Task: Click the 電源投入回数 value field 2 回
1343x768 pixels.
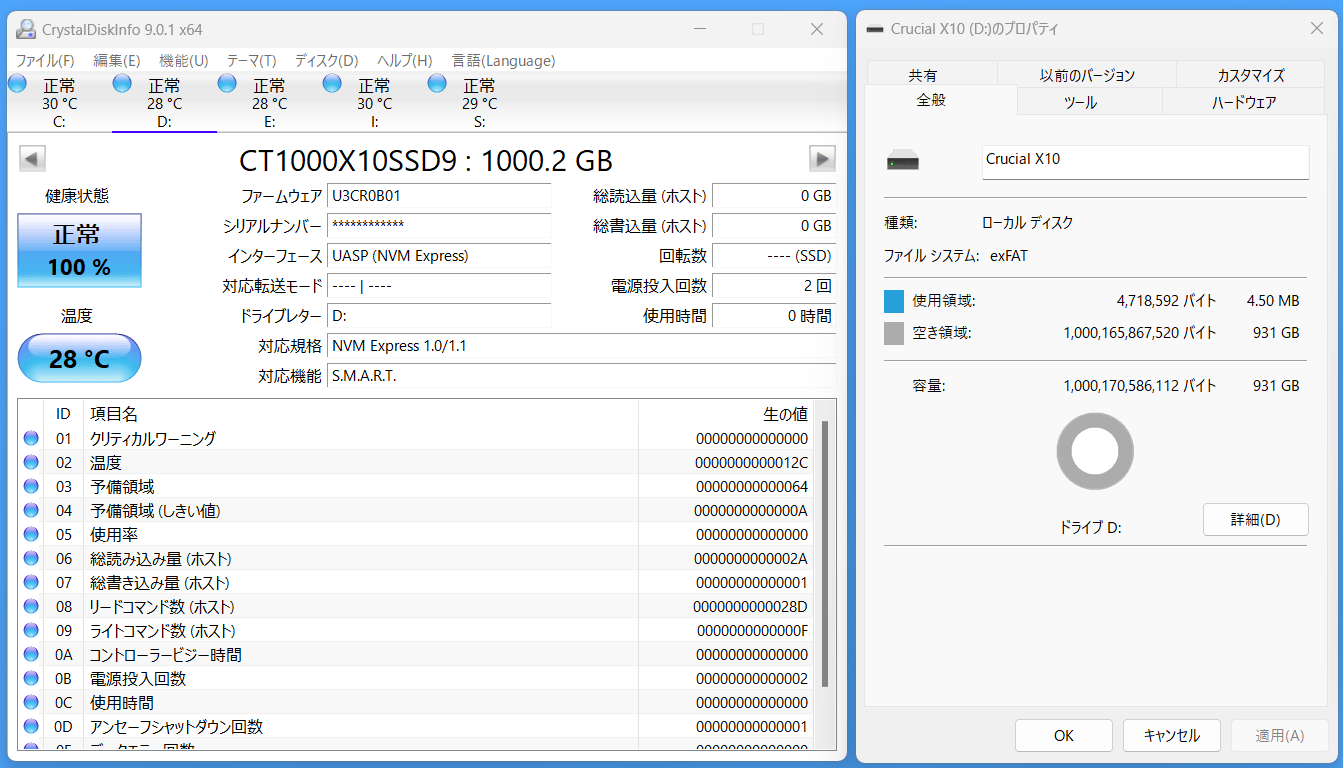Action: (774, 286)
